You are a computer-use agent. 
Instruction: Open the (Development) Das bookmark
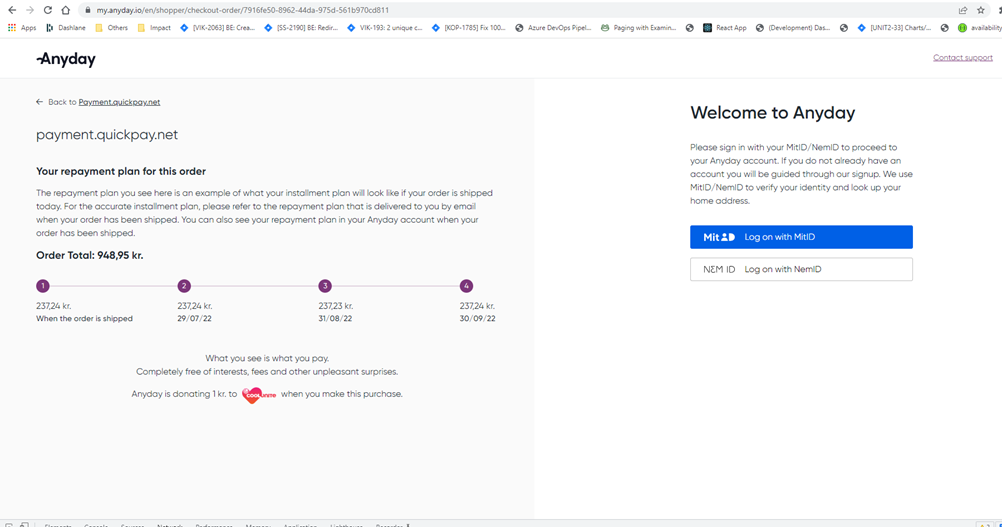coord(792,28)
